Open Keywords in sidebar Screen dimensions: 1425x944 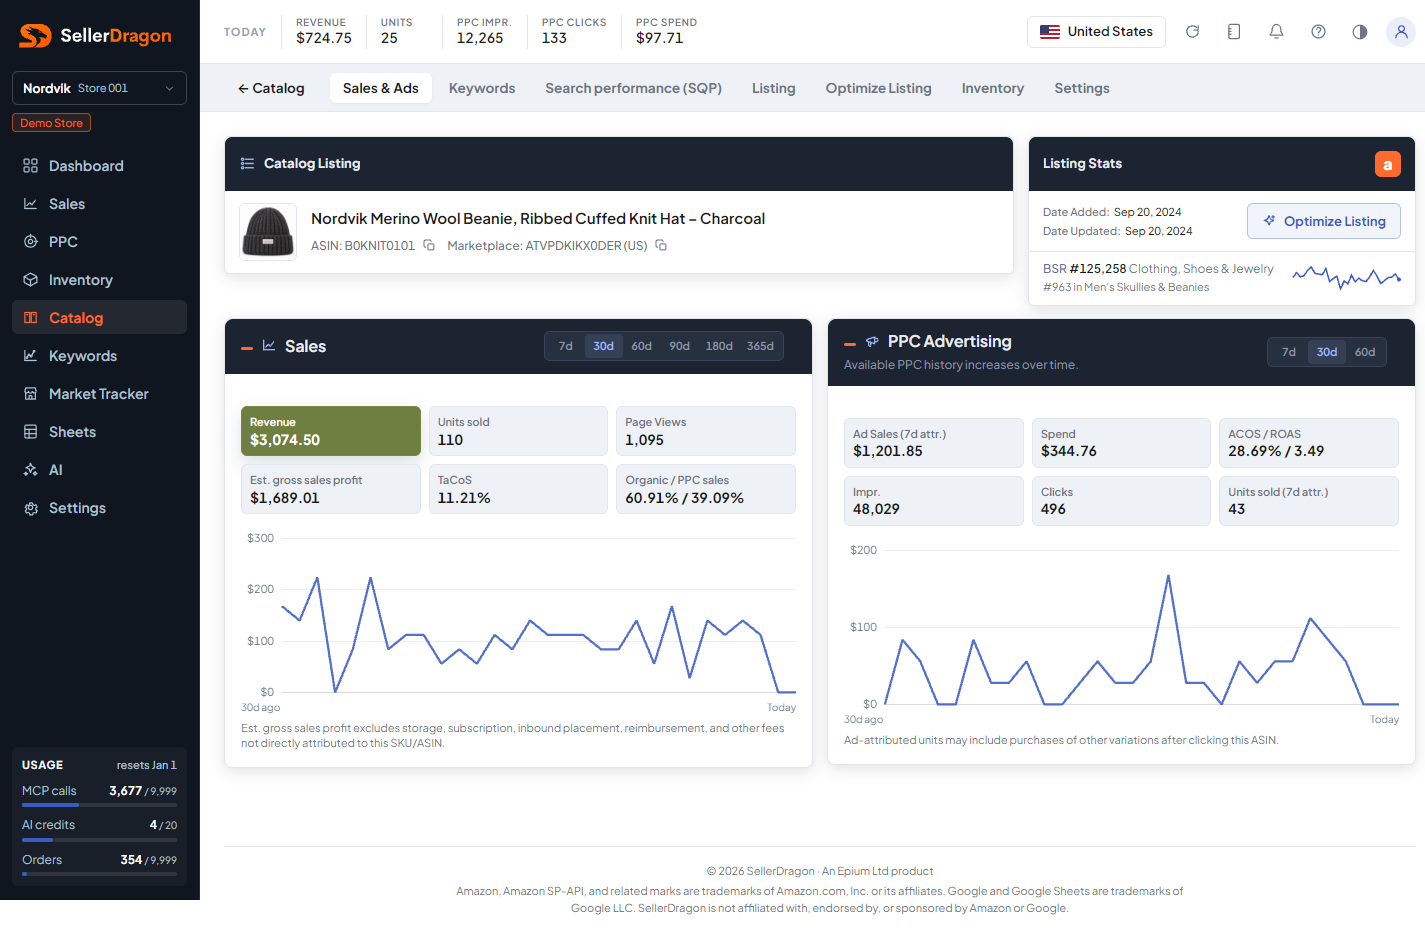(99, 356)
